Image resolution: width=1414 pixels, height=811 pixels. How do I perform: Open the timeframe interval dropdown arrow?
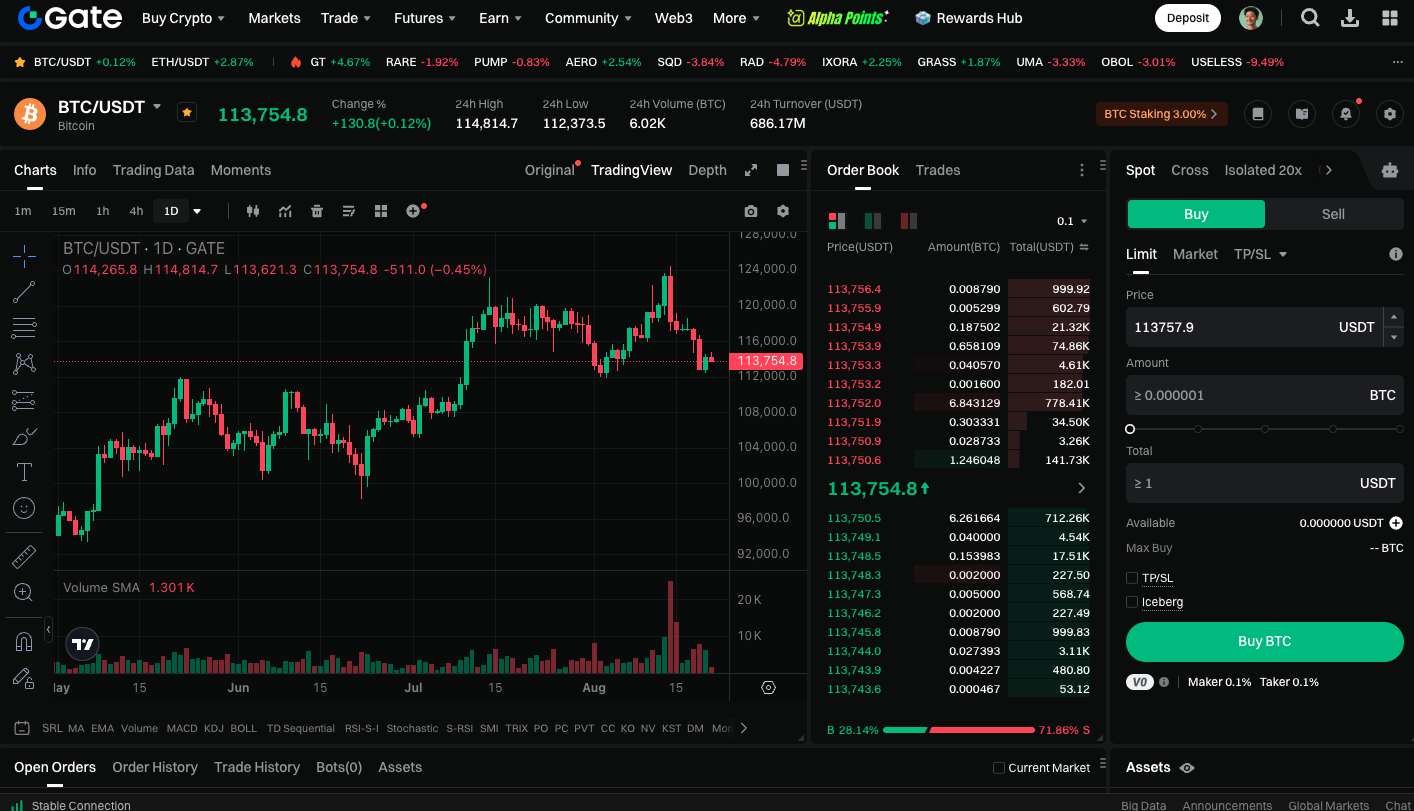(197, 211)
